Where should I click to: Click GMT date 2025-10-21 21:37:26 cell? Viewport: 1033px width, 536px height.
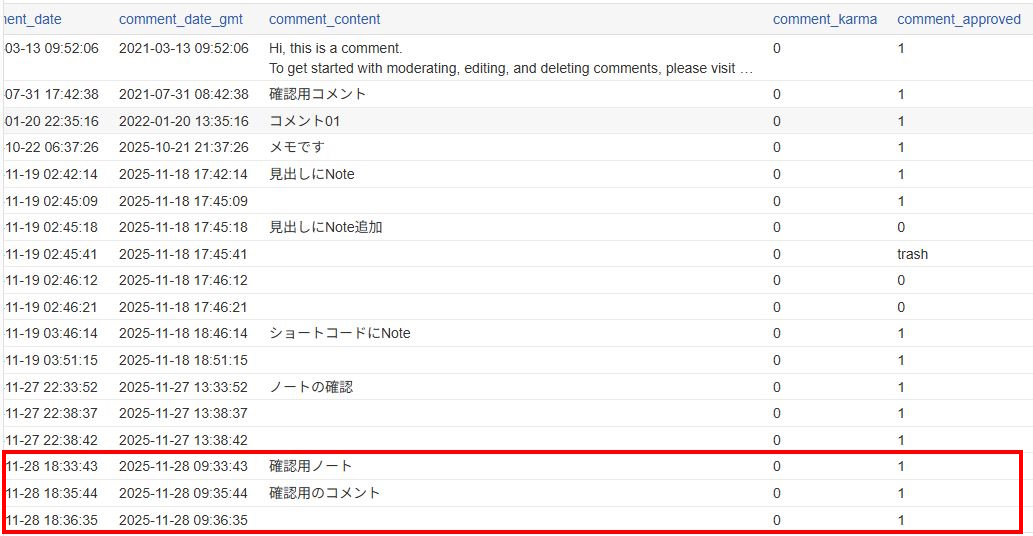click(x=183, y=147)
